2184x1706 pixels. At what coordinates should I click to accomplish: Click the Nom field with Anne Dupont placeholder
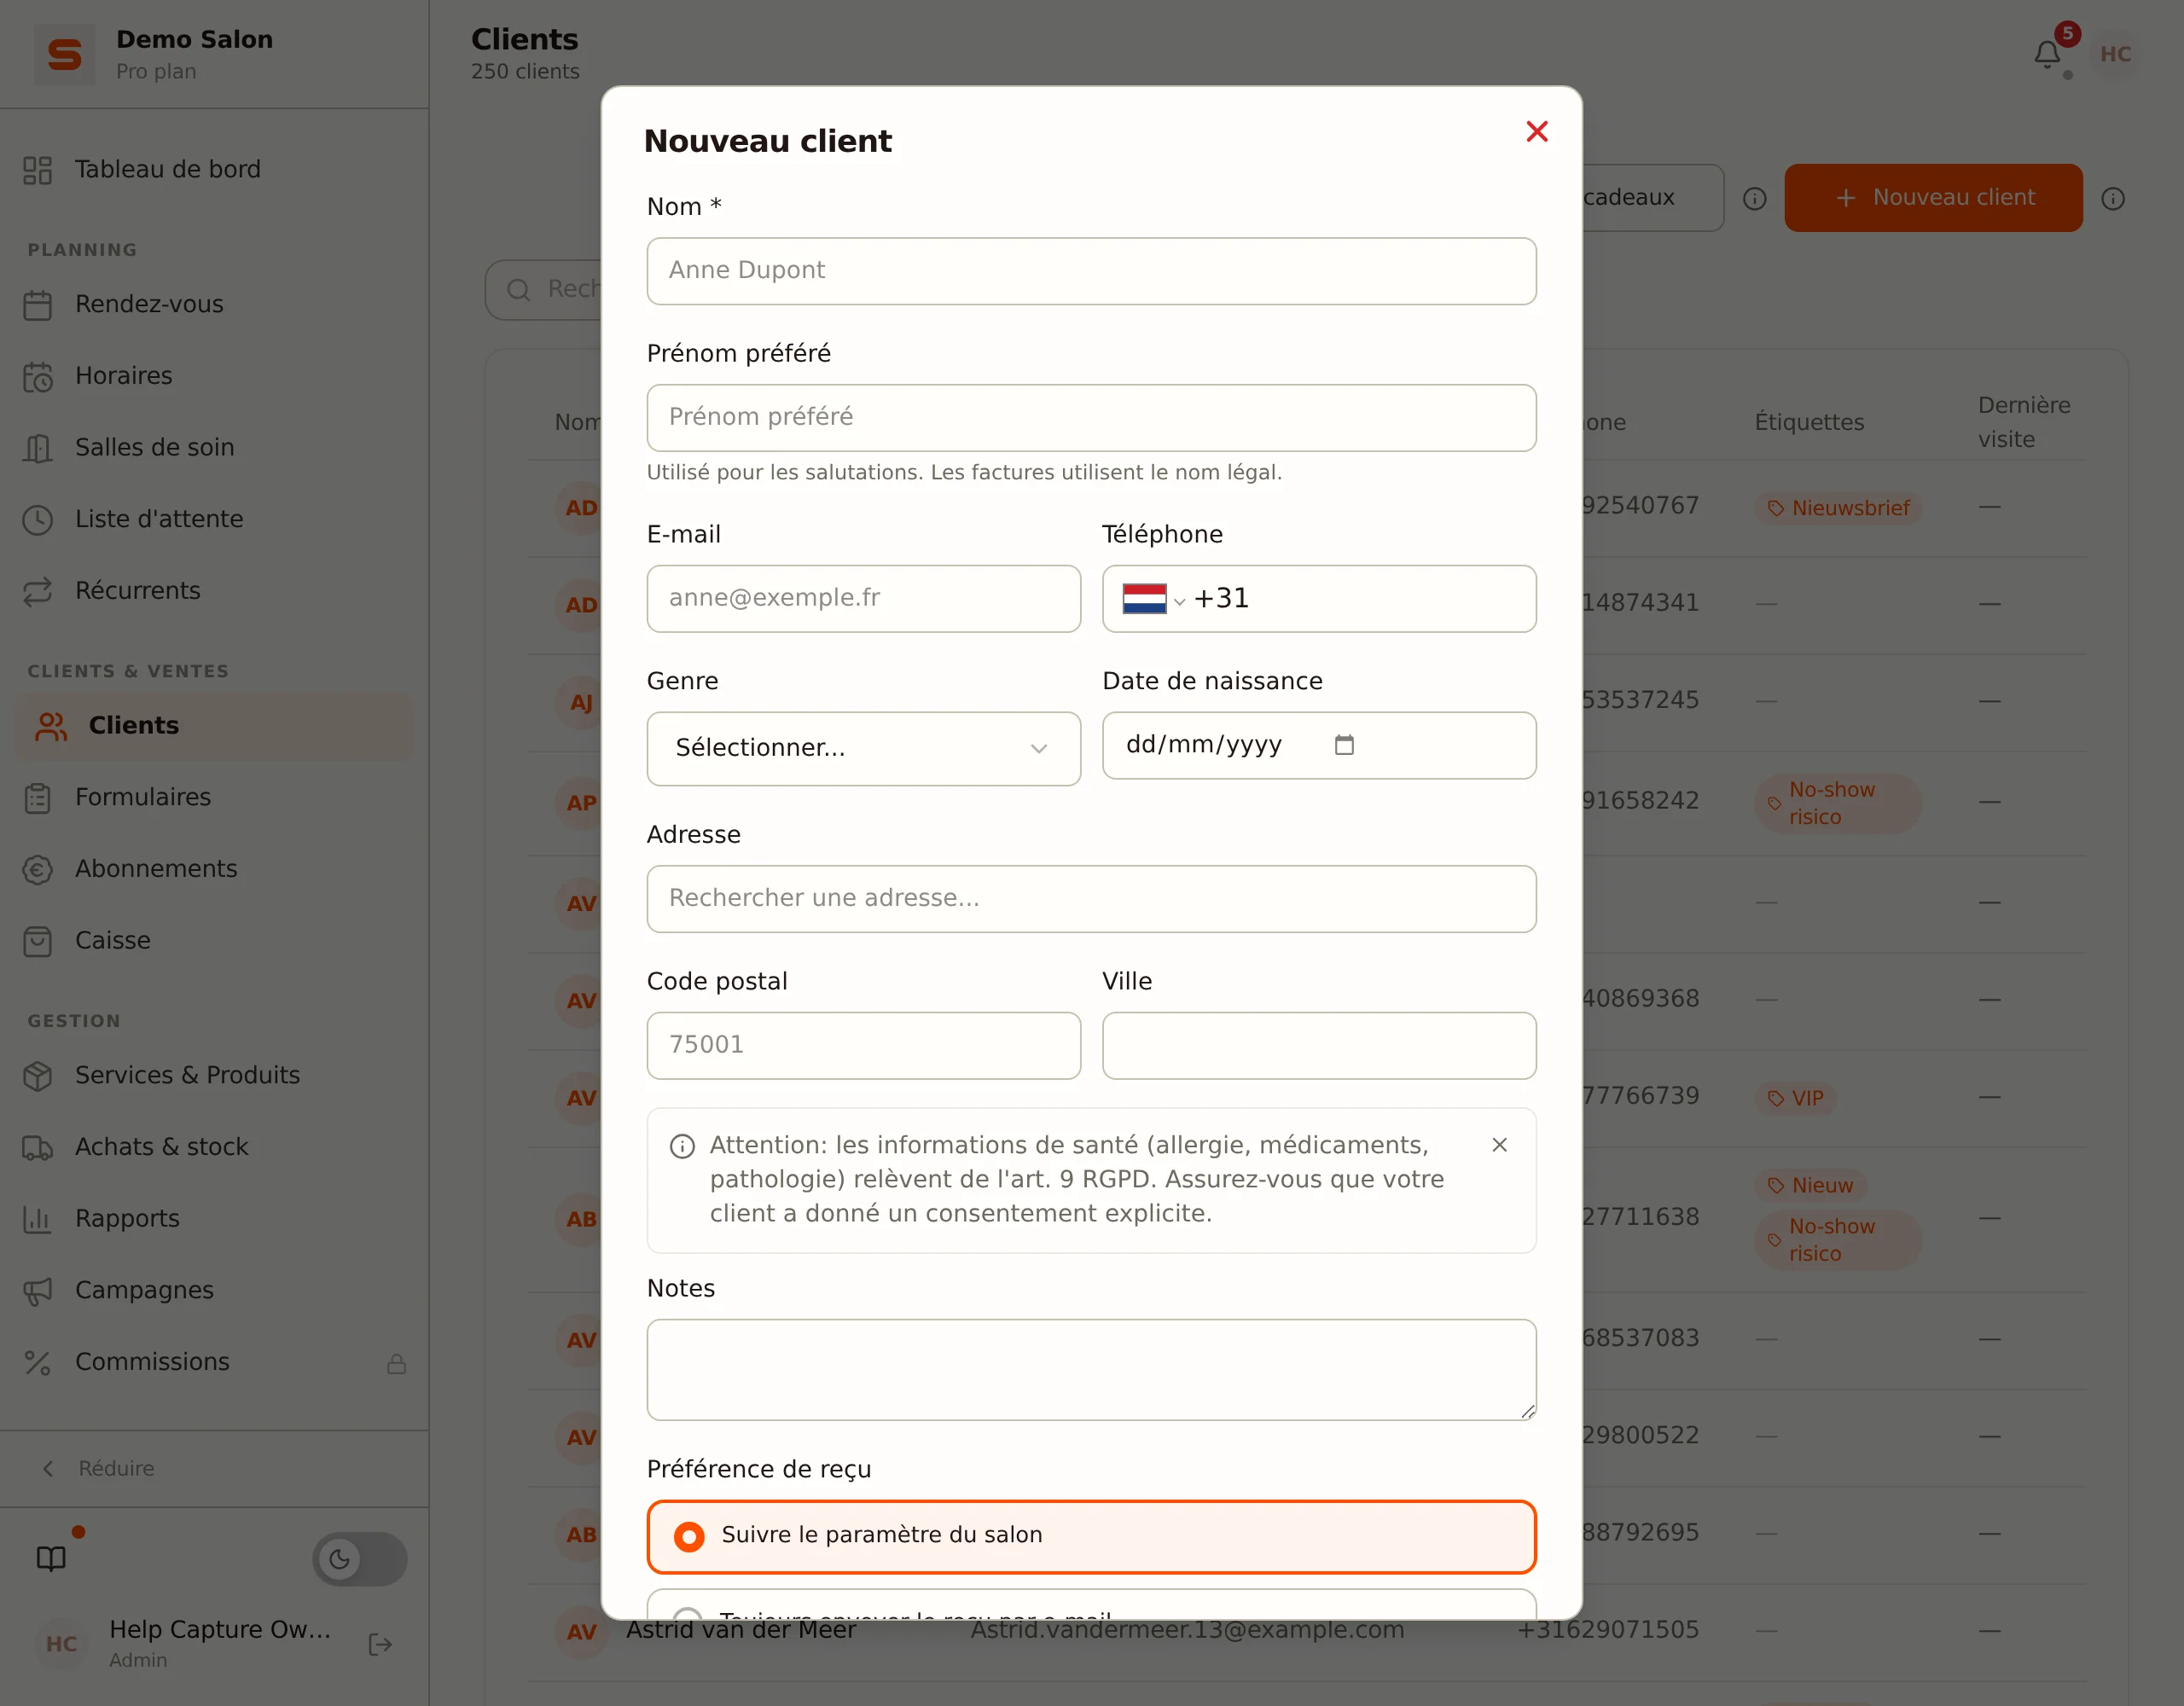[1092, 271]
